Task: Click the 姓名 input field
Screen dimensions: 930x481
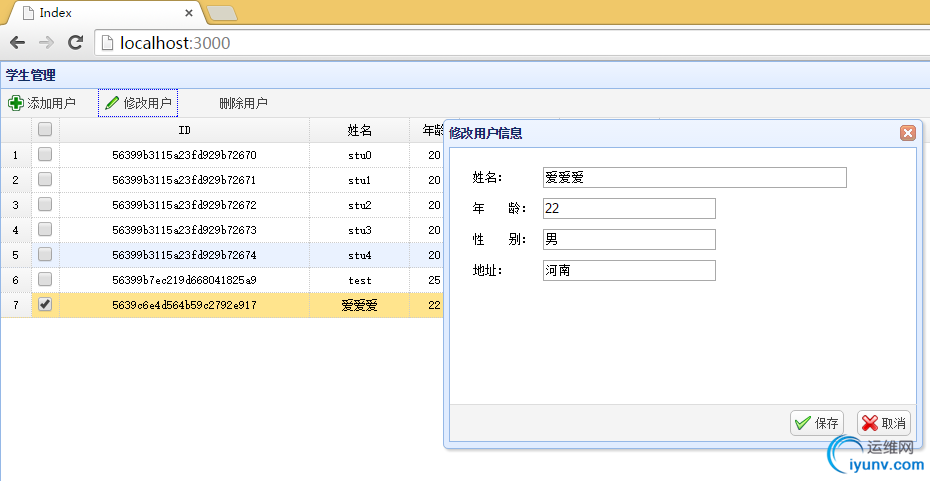Action: (695, 177)
